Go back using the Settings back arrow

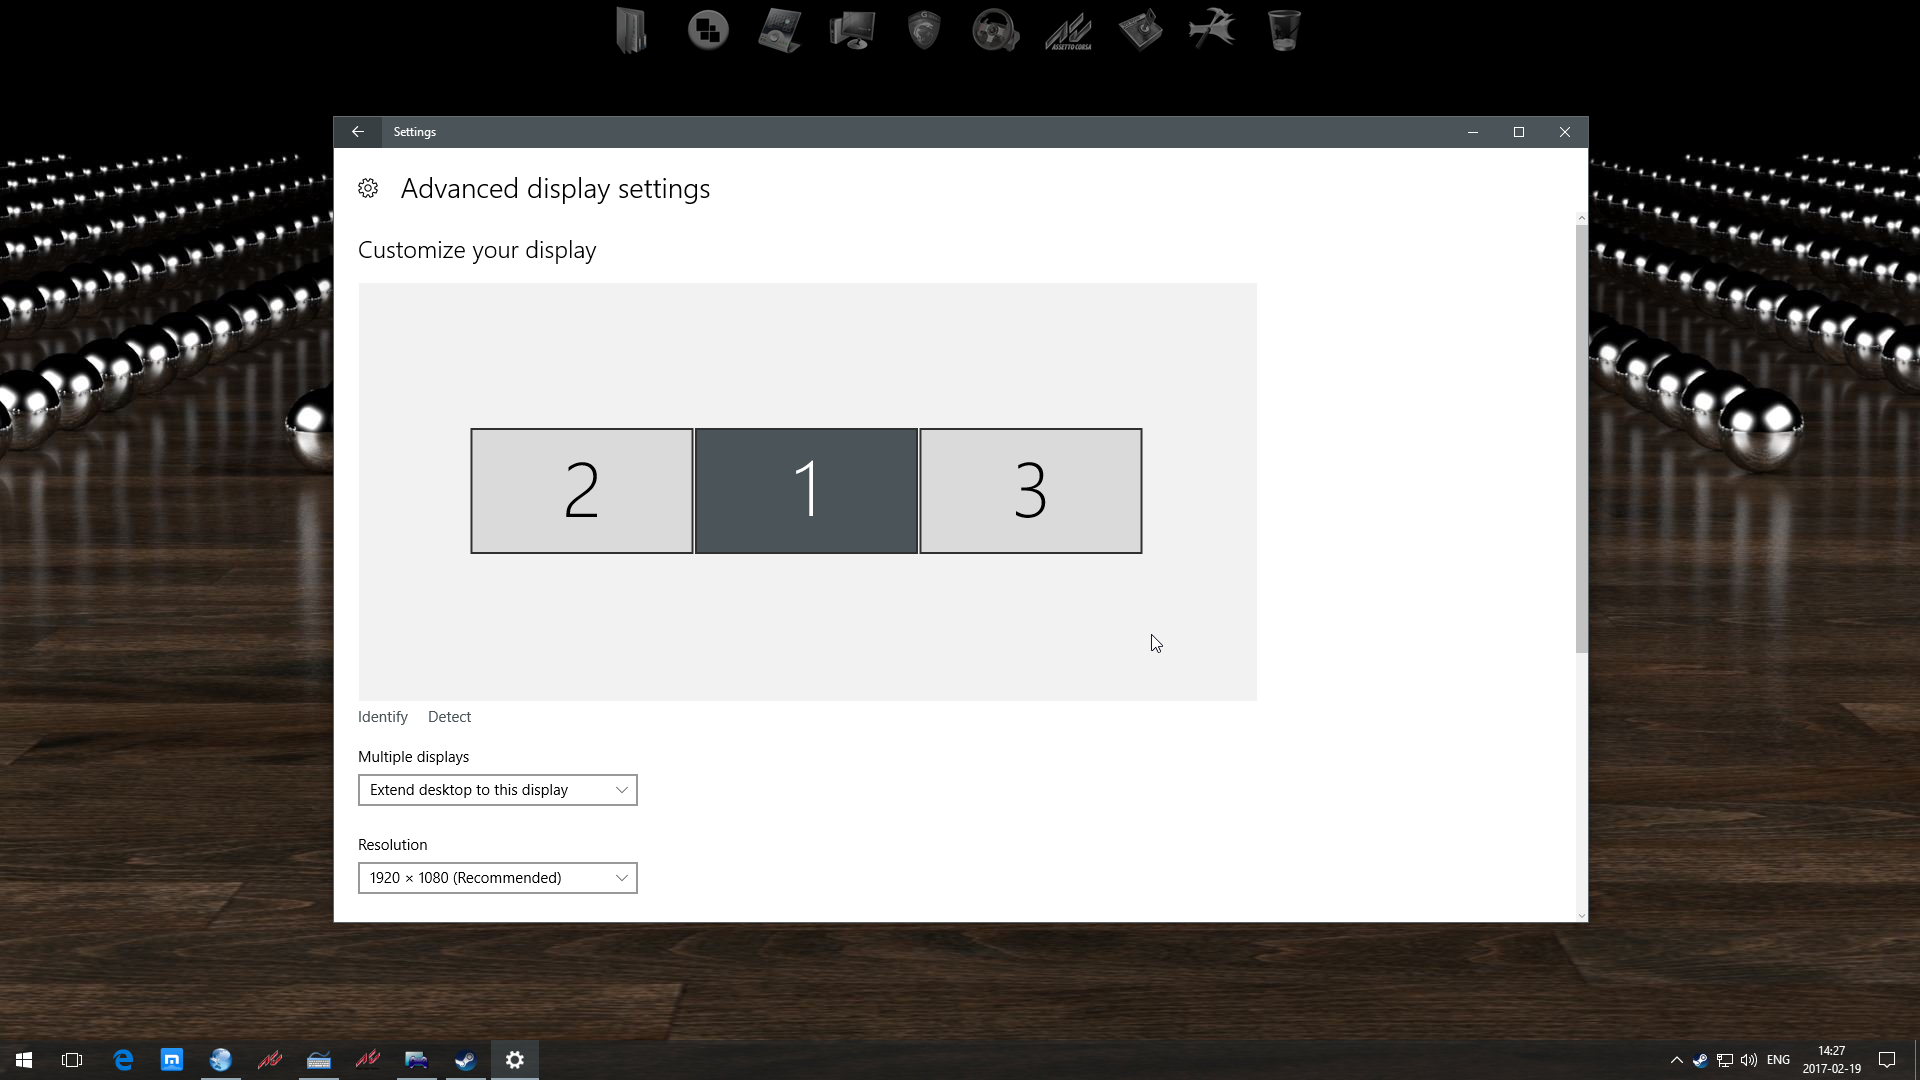358,132
